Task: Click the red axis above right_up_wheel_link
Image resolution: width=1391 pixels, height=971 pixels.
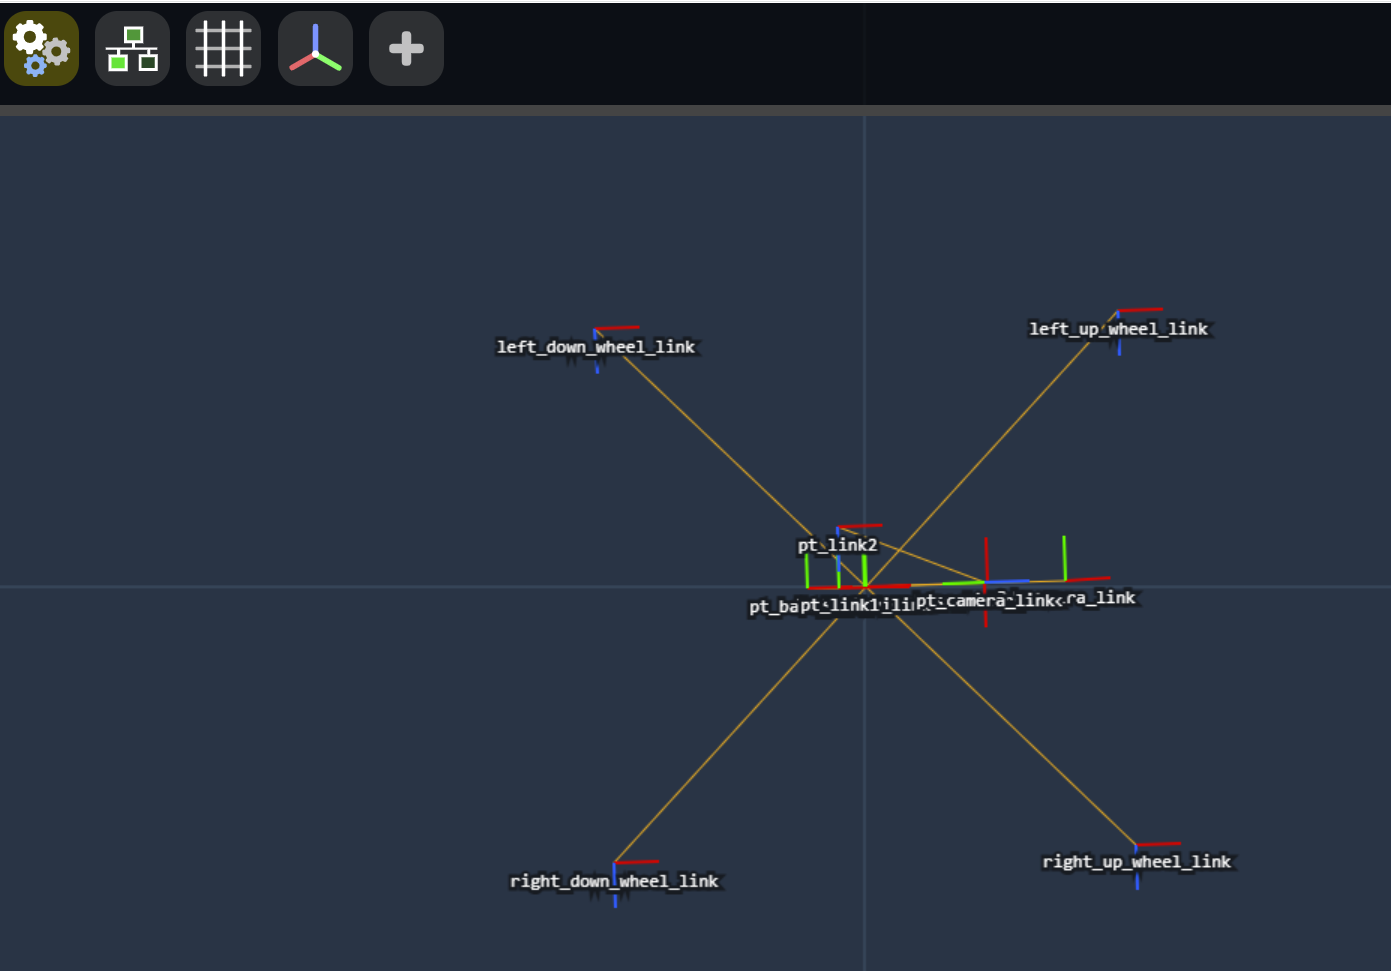Action: [x=1159, y=844]
